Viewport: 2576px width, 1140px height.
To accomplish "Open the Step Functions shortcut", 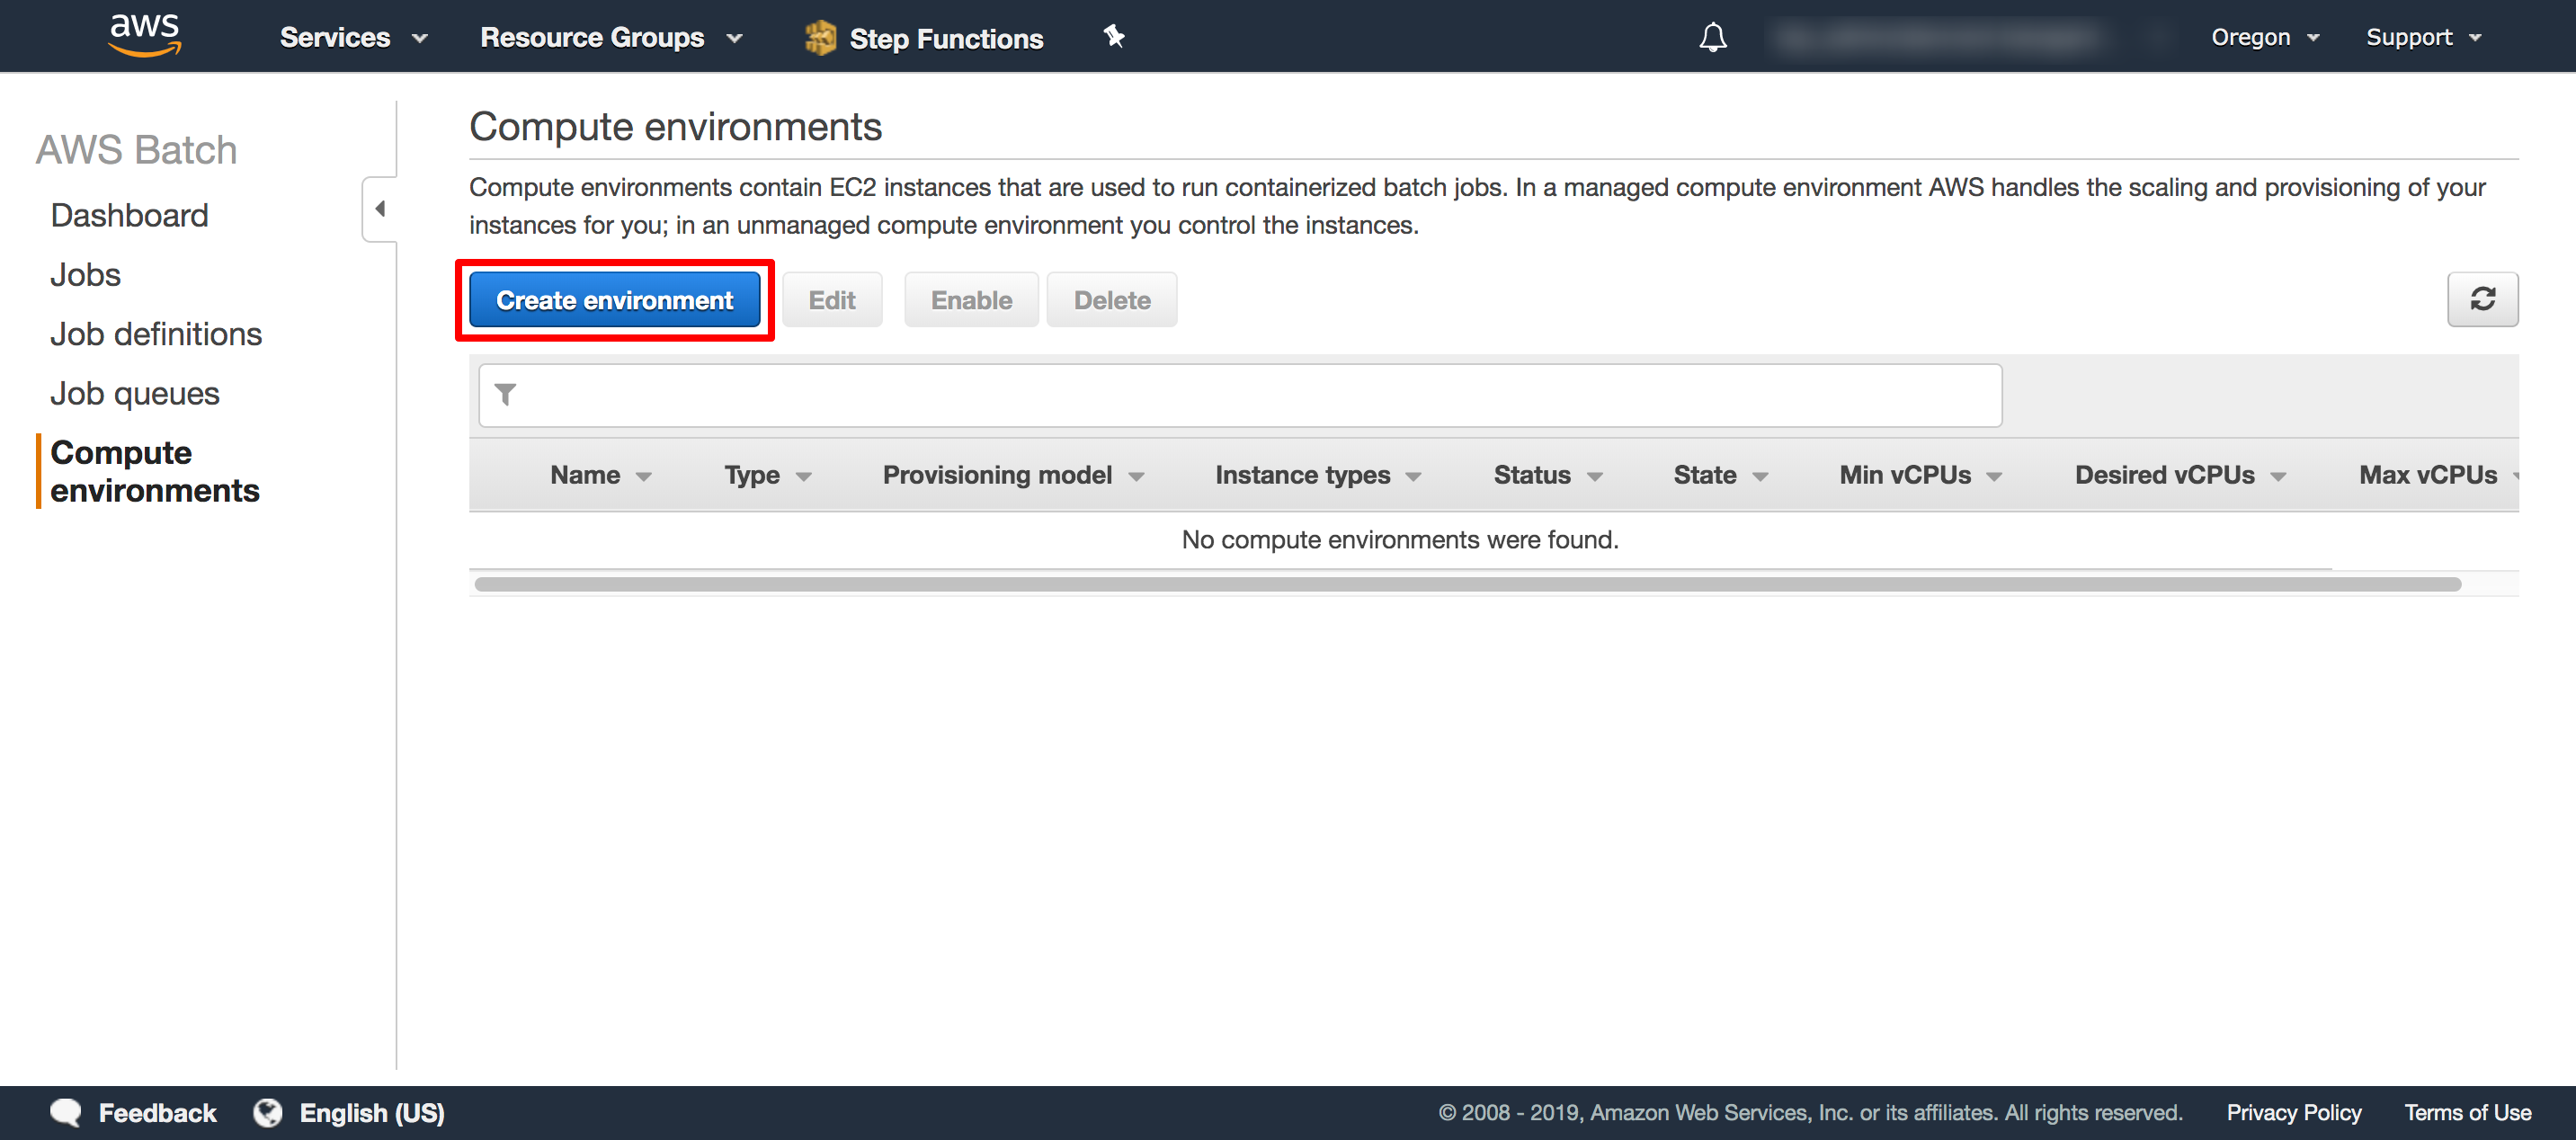I will tap(924, 38).
